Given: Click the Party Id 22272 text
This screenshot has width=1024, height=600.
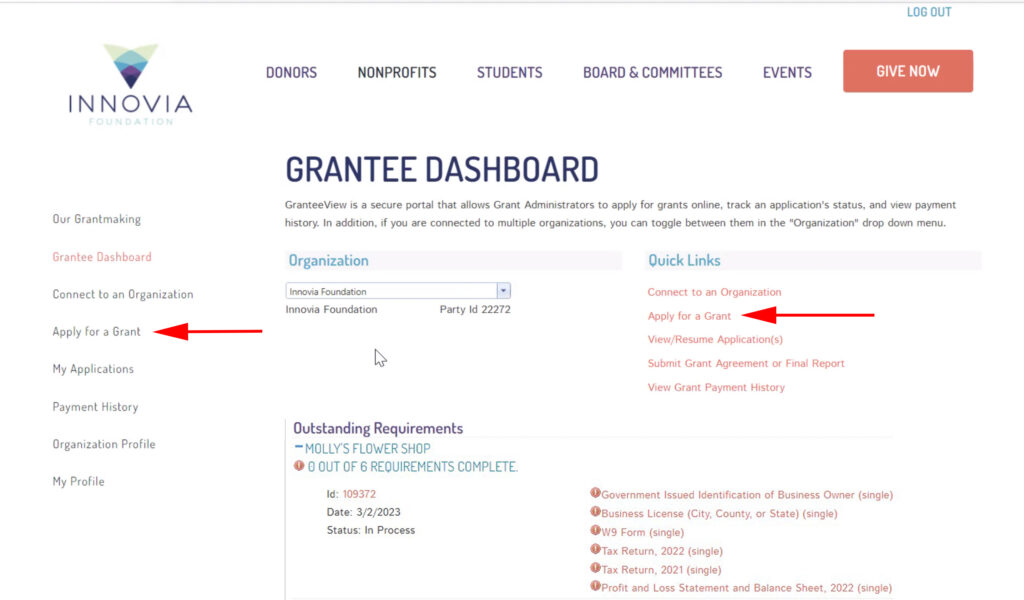Looking at the screenshot, I should pyautogui.click(x=475, y=309).
